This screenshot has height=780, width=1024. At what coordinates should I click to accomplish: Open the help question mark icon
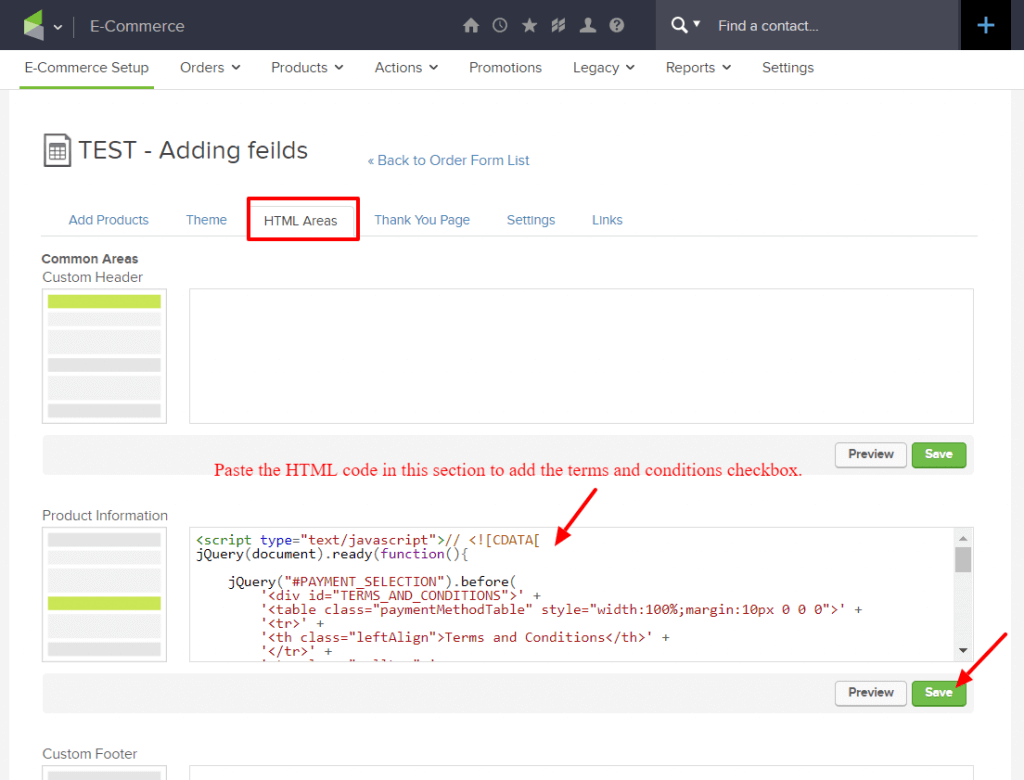(616, 25)
